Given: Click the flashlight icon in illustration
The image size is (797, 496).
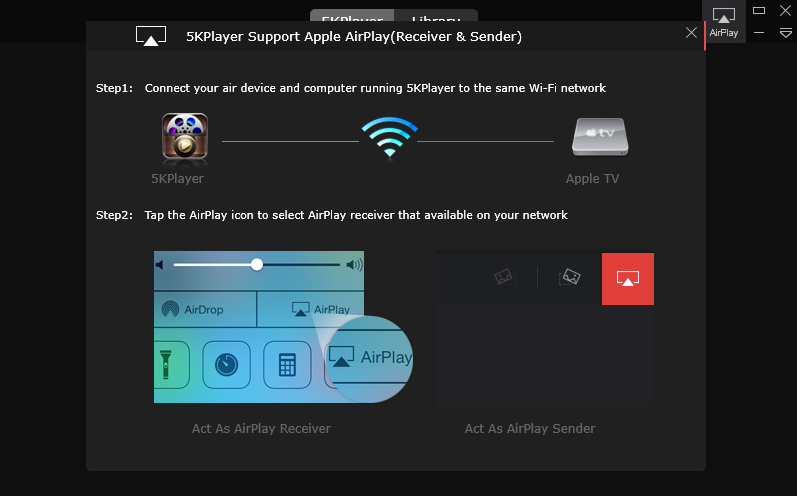Looking at the screenshot, I should pos(168,365).
